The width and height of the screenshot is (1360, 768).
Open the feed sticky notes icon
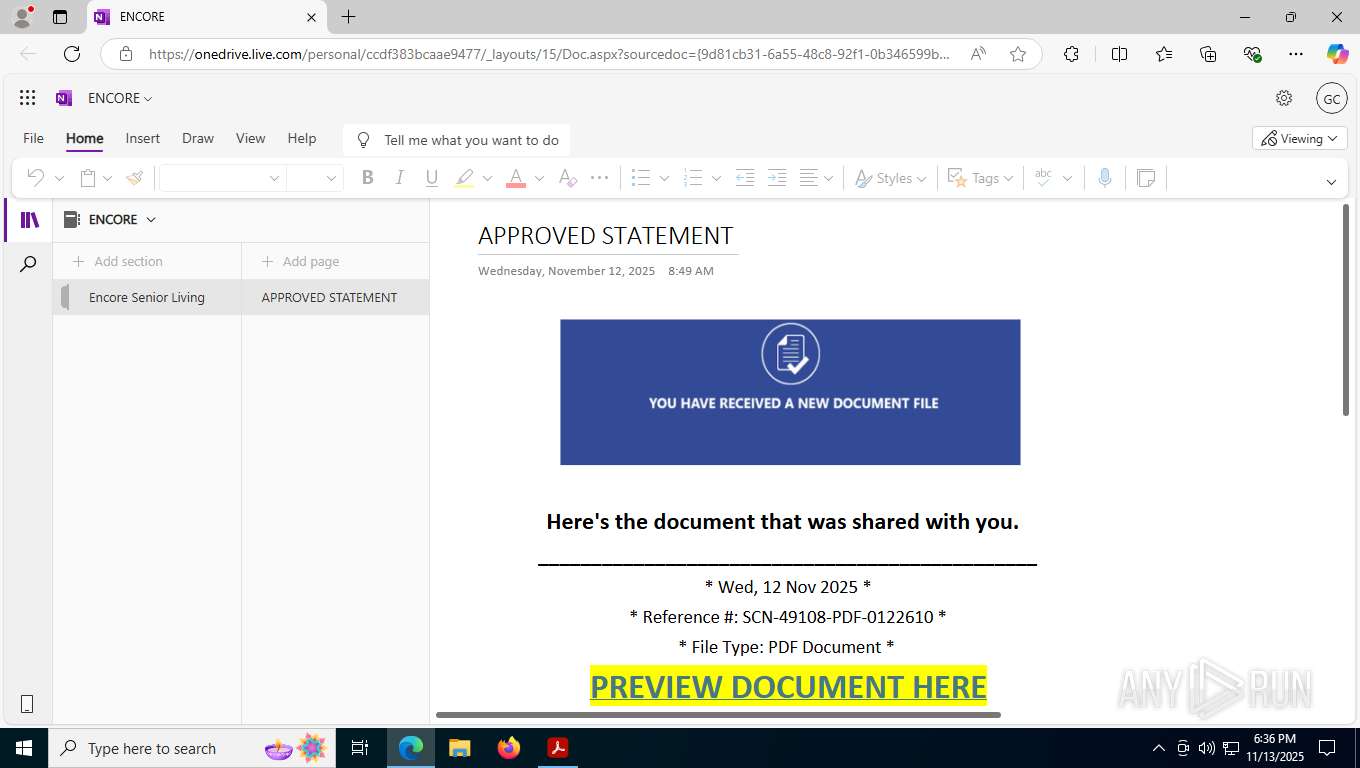[x=1146, y=178]
